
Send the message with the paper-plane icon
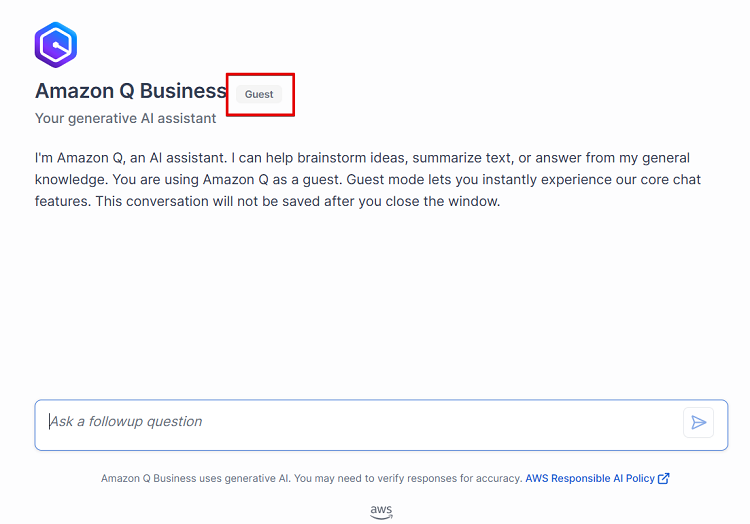pos(698,422)
